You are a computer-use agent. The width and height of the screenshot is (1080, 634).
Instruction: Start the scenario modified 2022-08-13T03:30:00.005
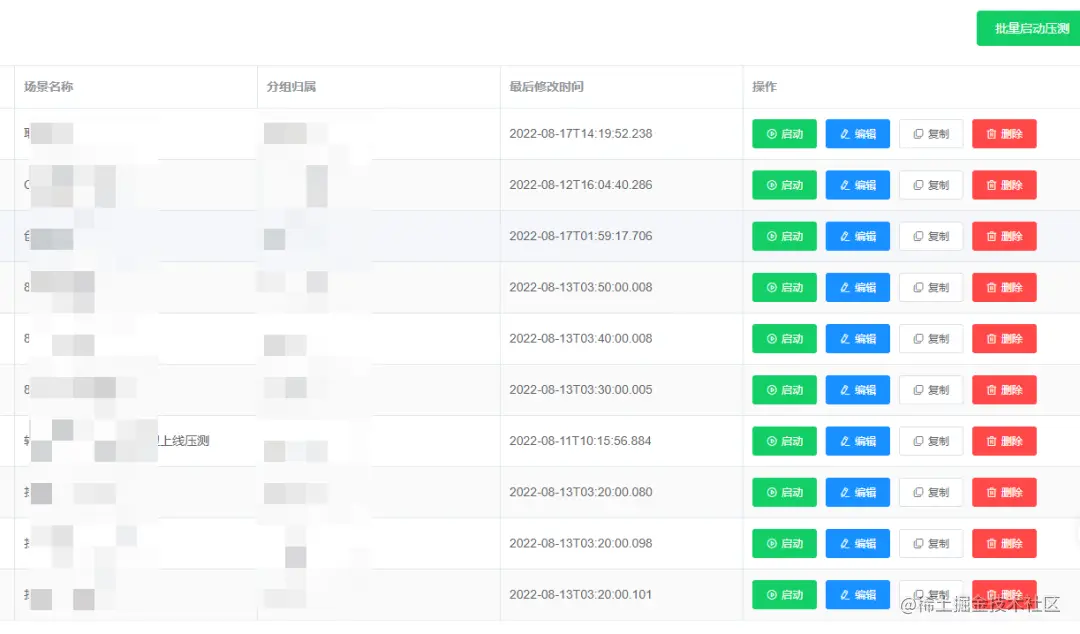click(785, 390)
